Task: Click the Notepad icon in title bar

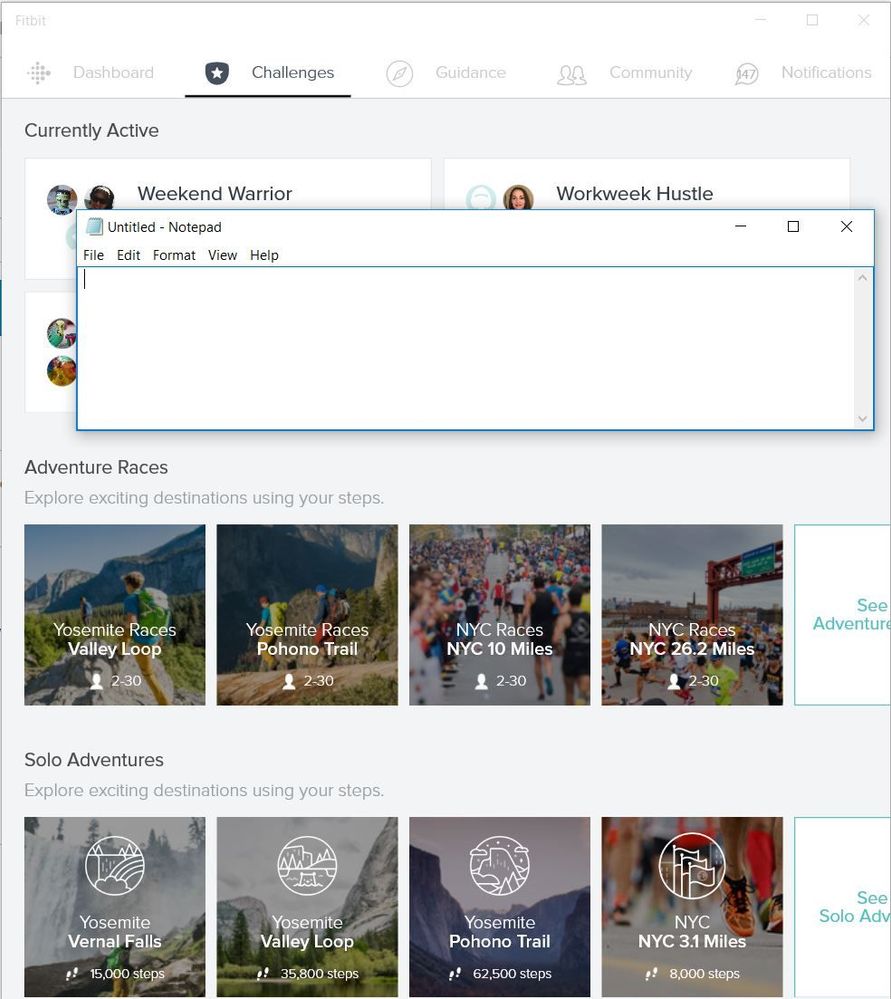Action: pyautogui.click(x=94, y=227)
